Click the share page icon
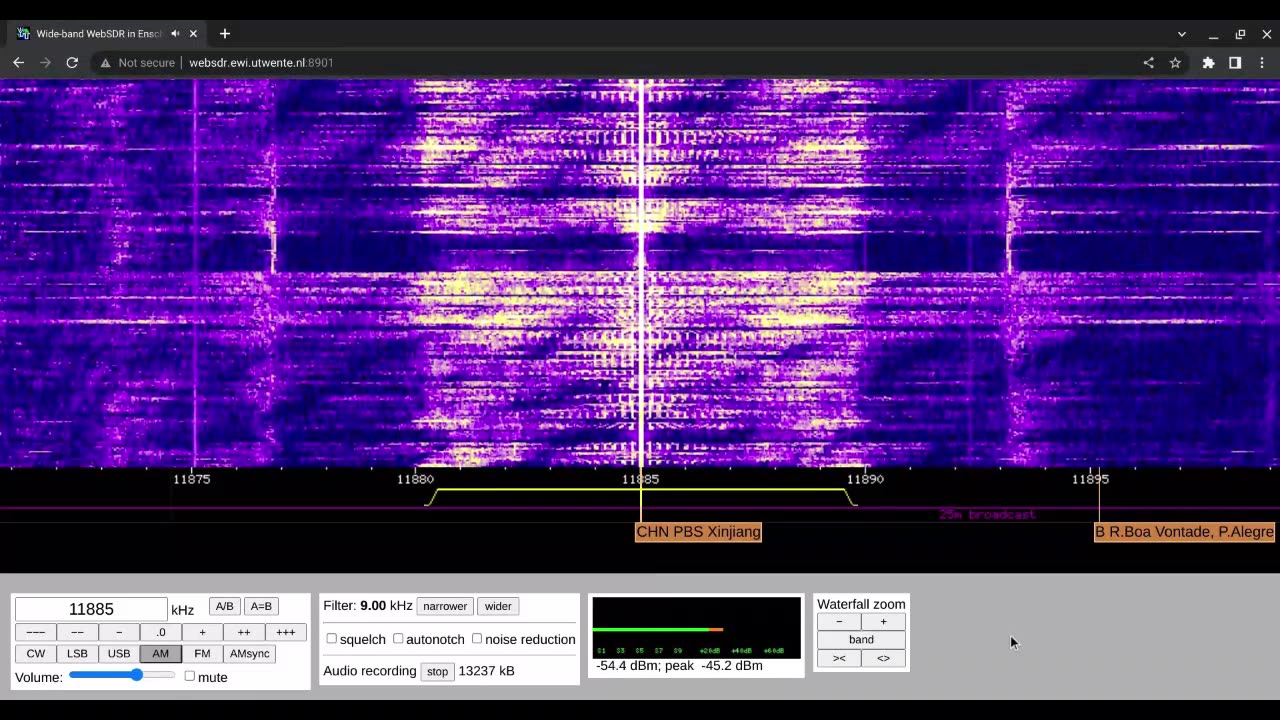The width and height of the screenshot is (1280, 720). [1148, 62]
